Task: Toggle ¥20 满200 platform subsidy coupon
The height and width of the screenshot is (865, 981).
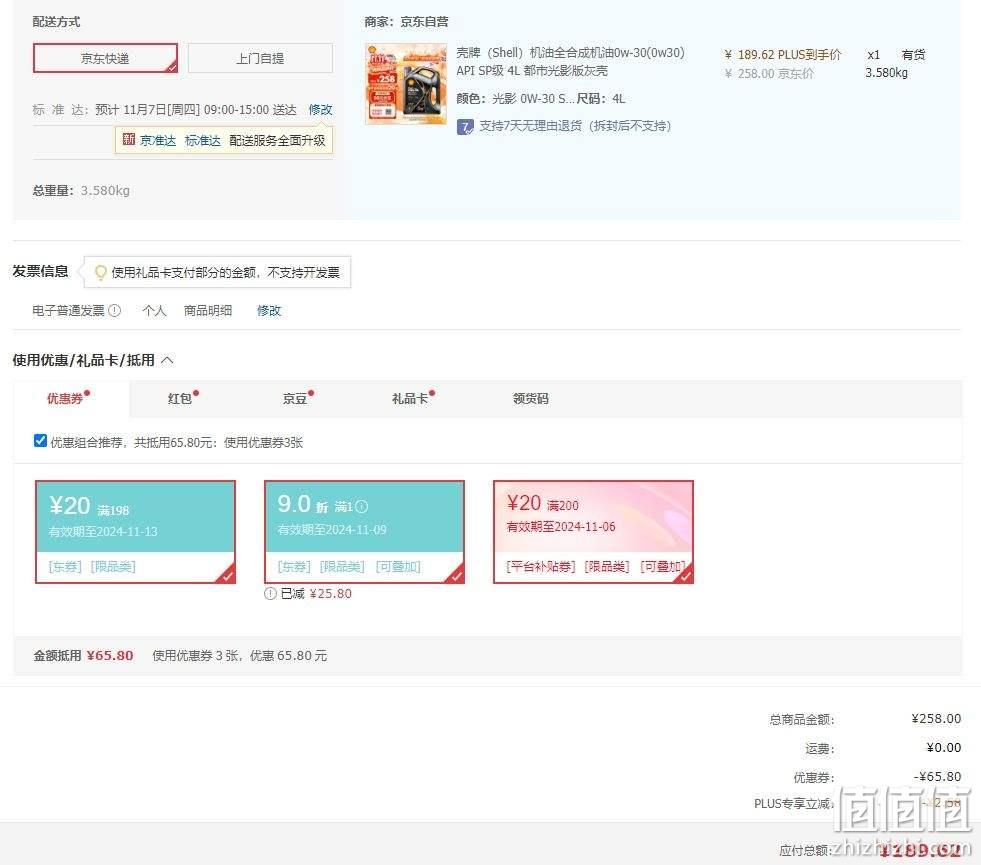Action: (x=593, y=532)
